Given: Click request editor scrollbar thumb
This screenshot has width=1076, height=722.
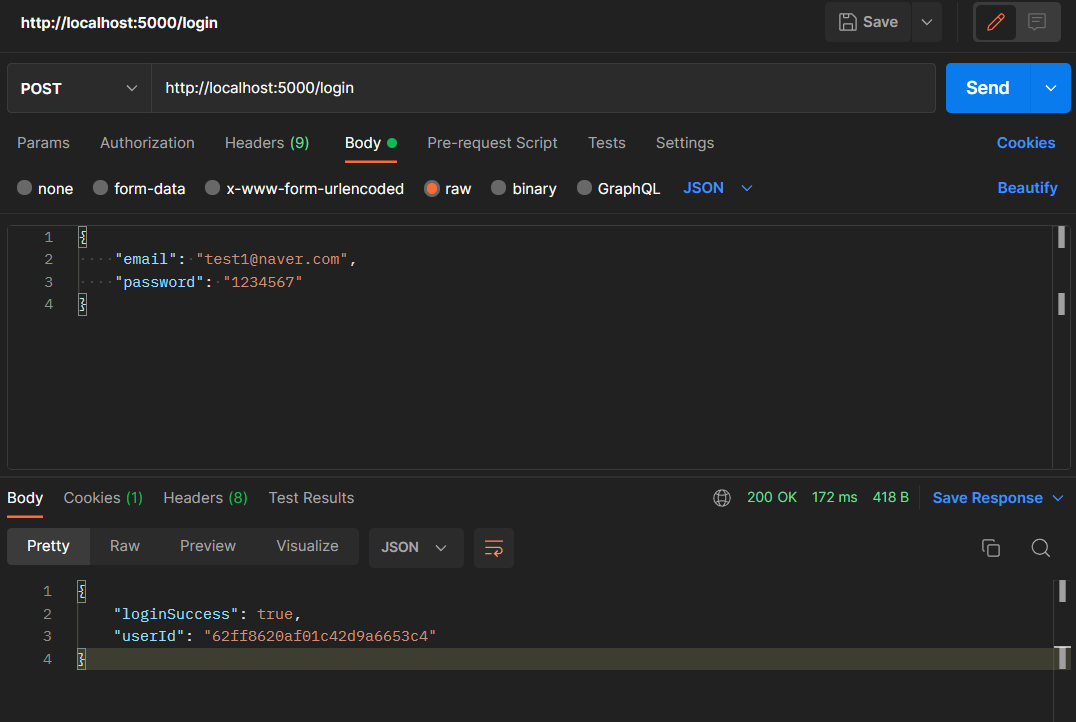Looking at the screenshot, I should click(1062, 237).
